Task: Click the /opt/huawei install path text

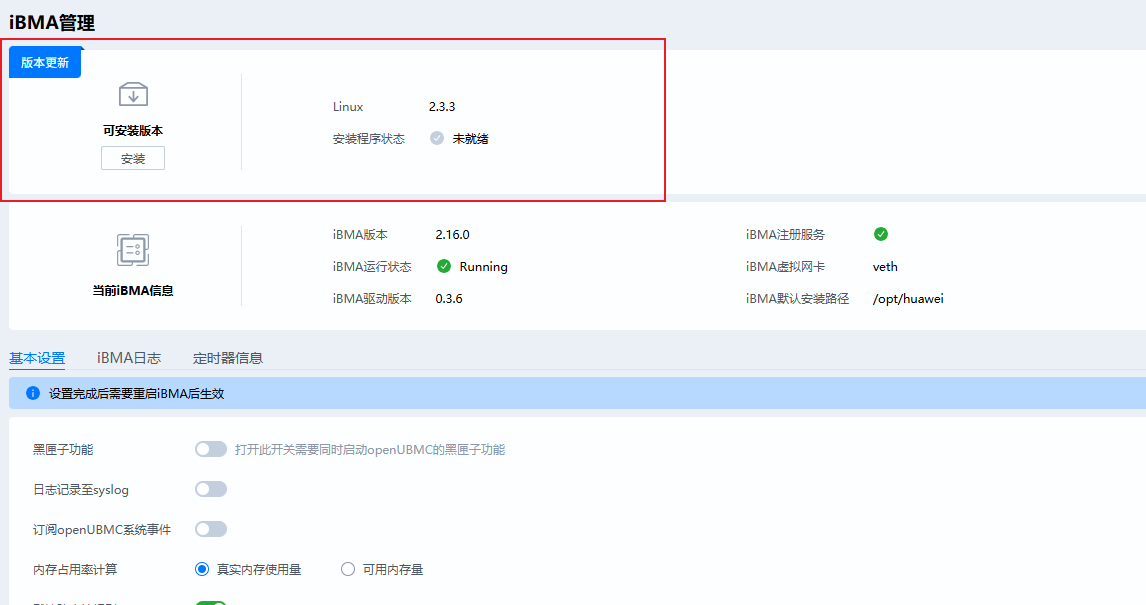Action: click(x=908, y=299)
